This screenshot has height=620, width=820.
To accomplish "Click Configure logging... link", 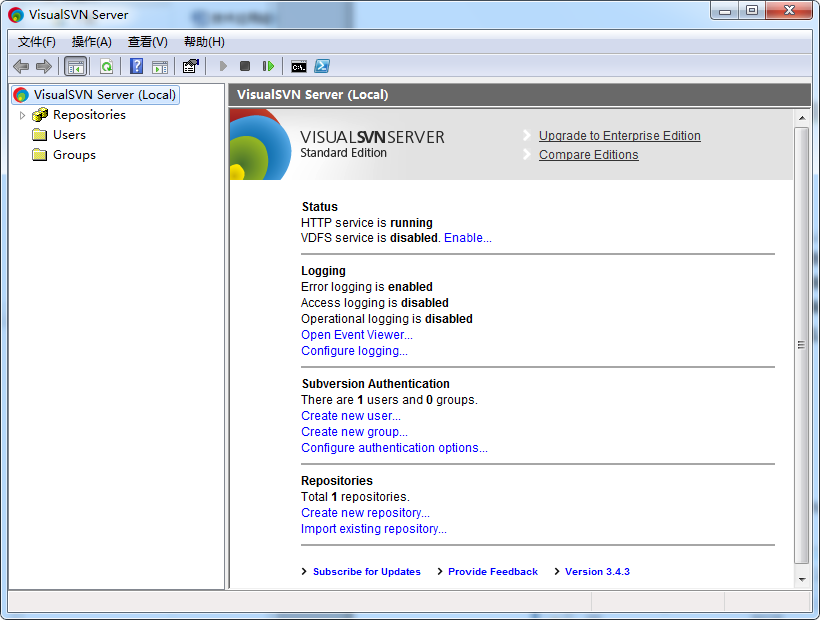I will click(355, 351).
